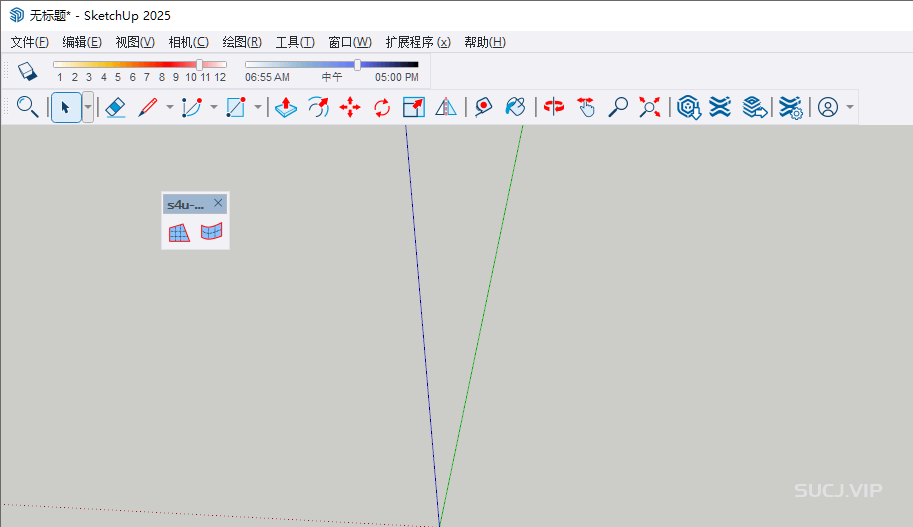Toggle the shadows display icon
This screenshot has width=913, height=527.
[27, 71]
